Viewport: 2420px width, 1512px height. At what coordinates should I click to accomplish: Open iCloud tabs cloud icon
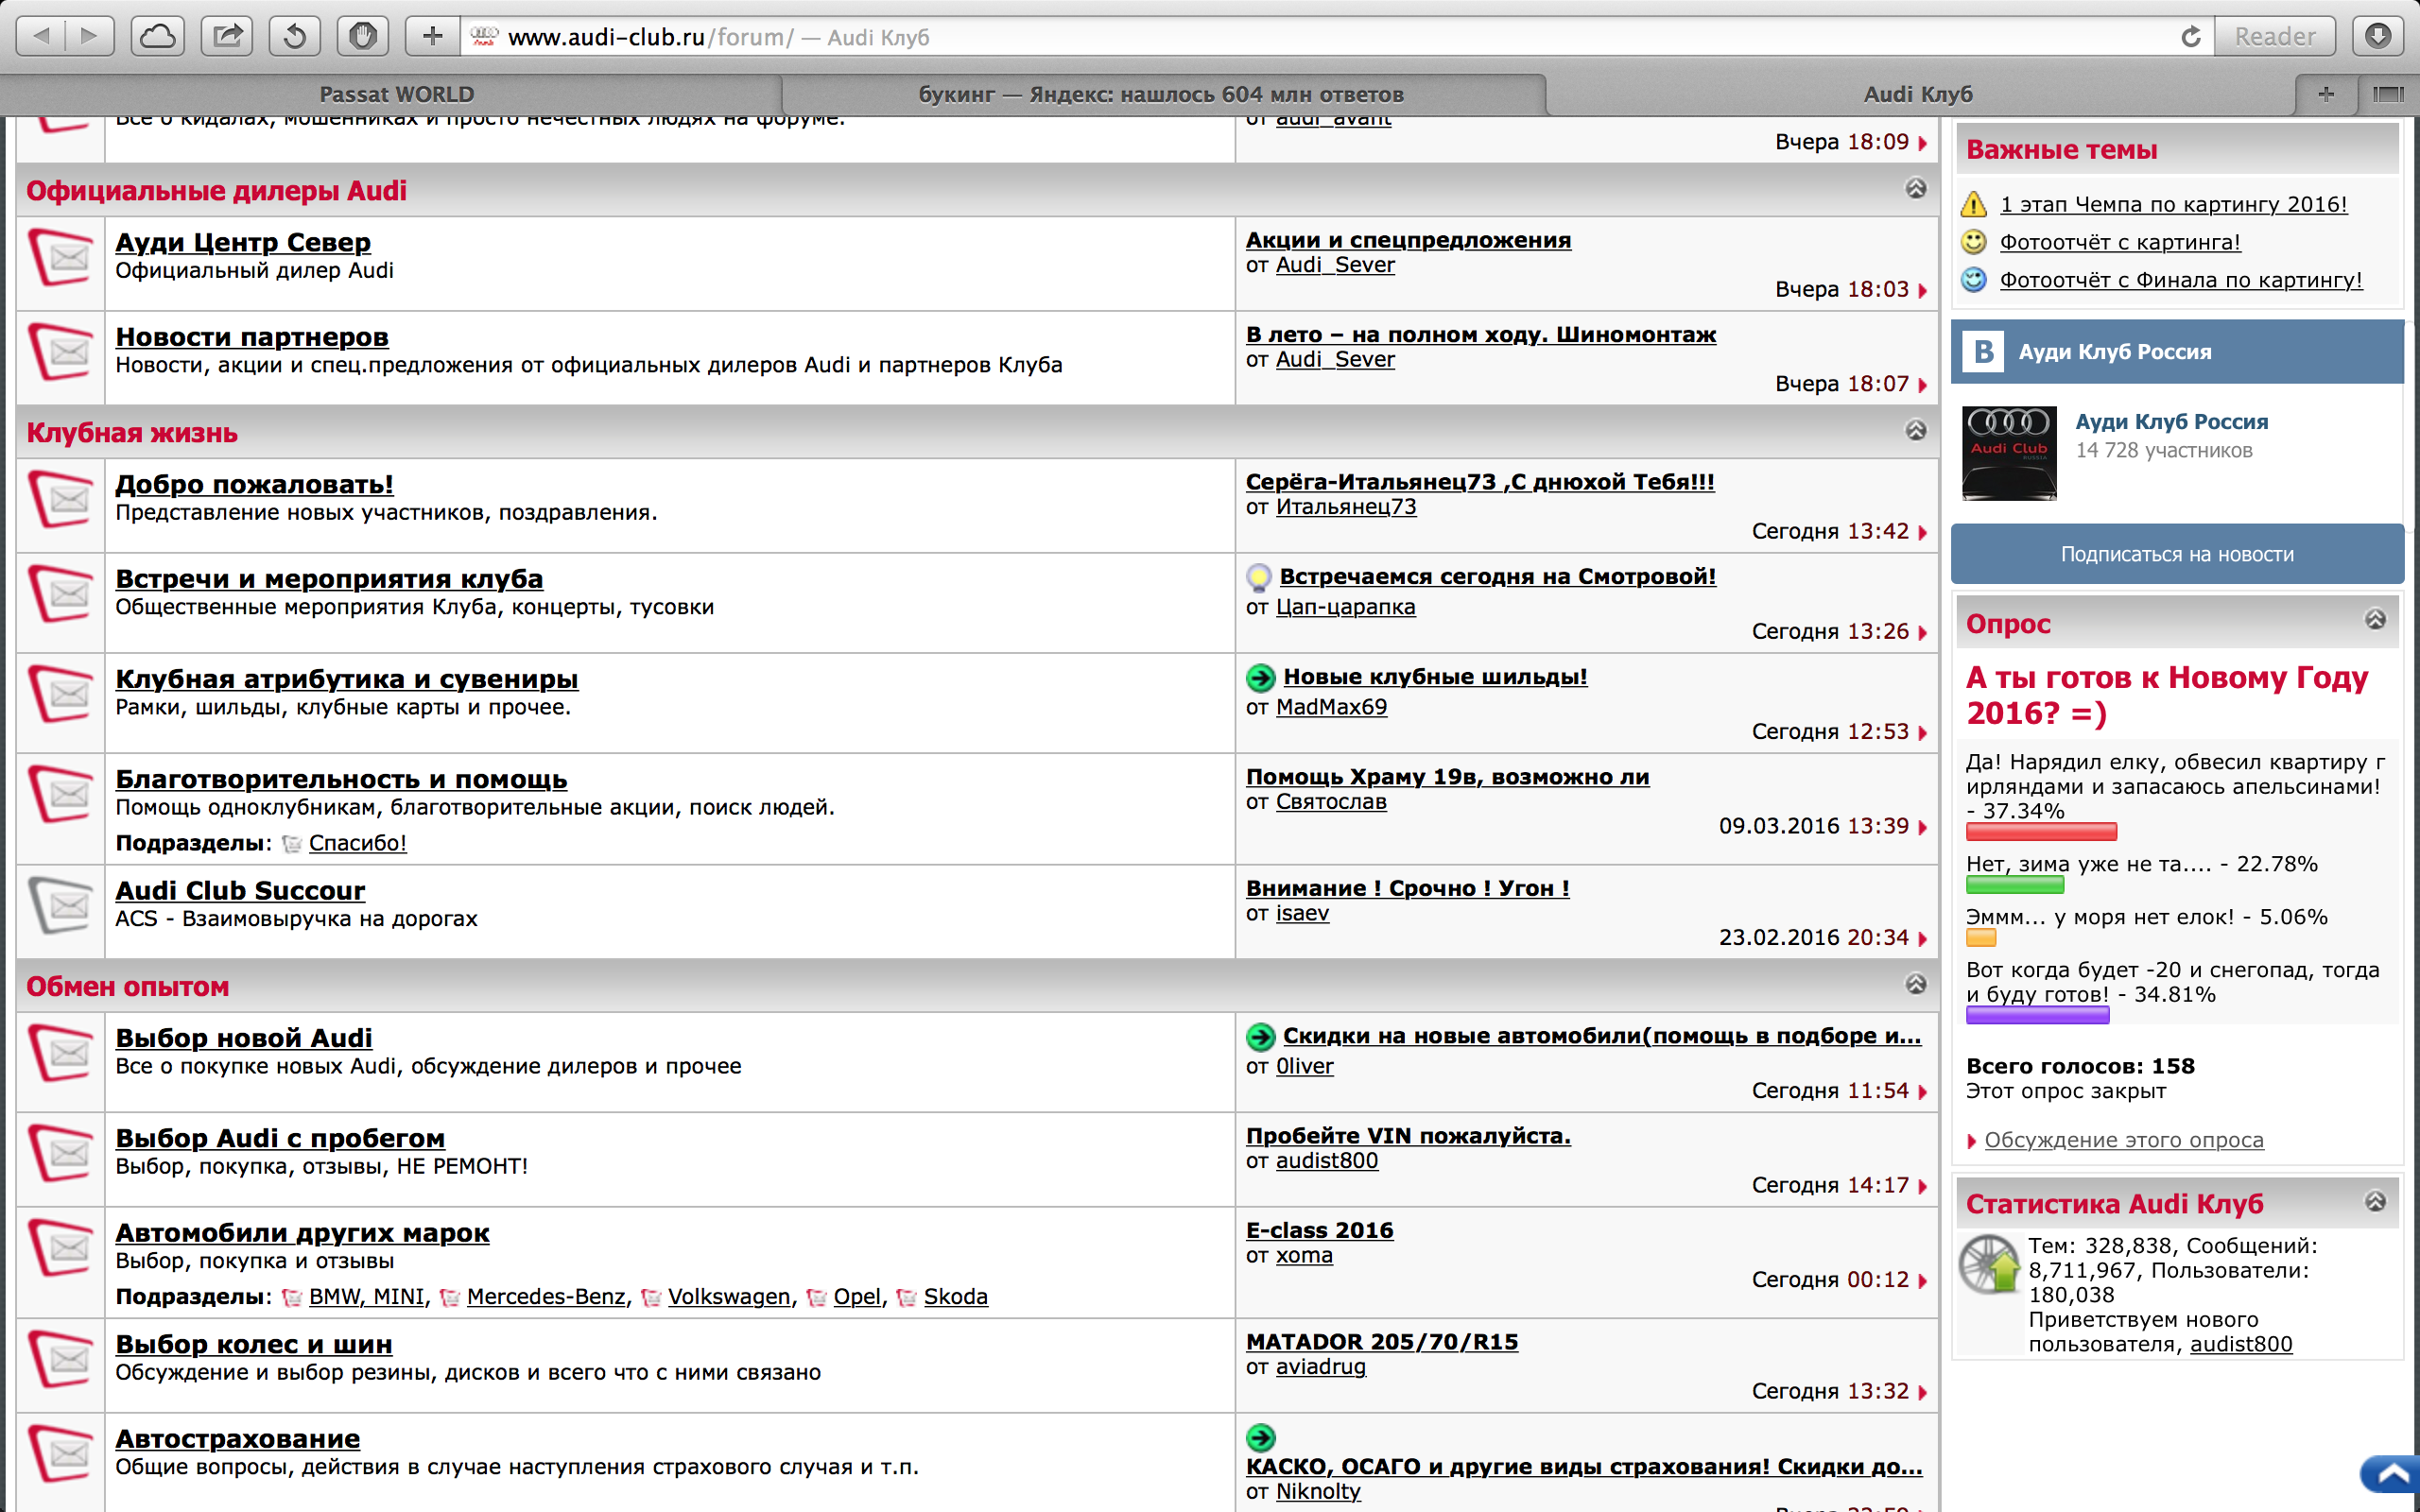158,37
